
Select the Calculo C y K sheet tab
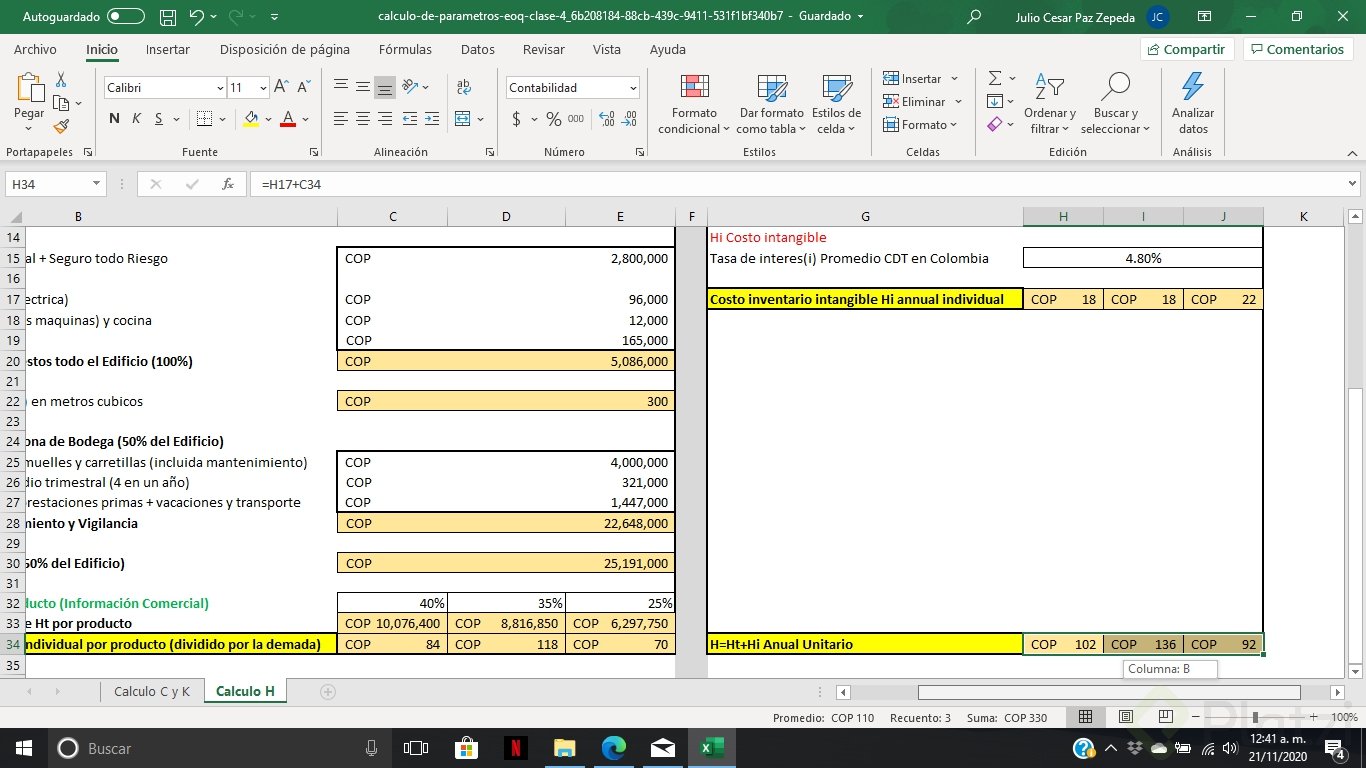tap(150, 691)
